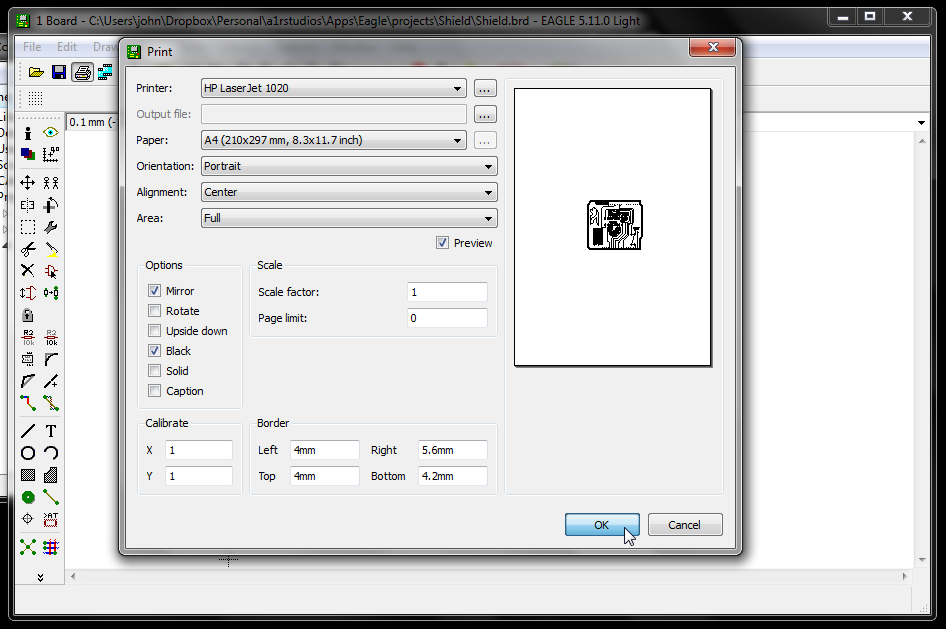Image resolution: width=946 pixels, height=629 pixels.
Task: Select the Arc tool
Action: [x=51, y=453]
